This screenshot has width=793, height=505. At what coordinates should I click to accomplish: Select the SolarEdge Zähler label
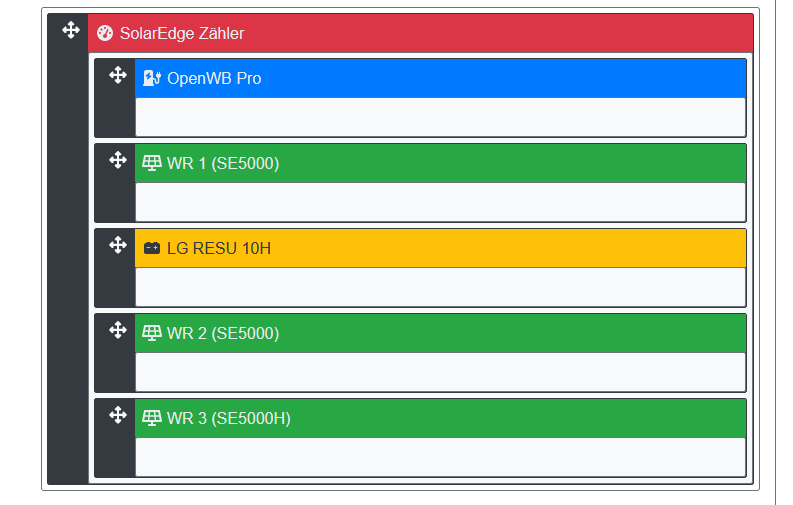coord(182,33)
